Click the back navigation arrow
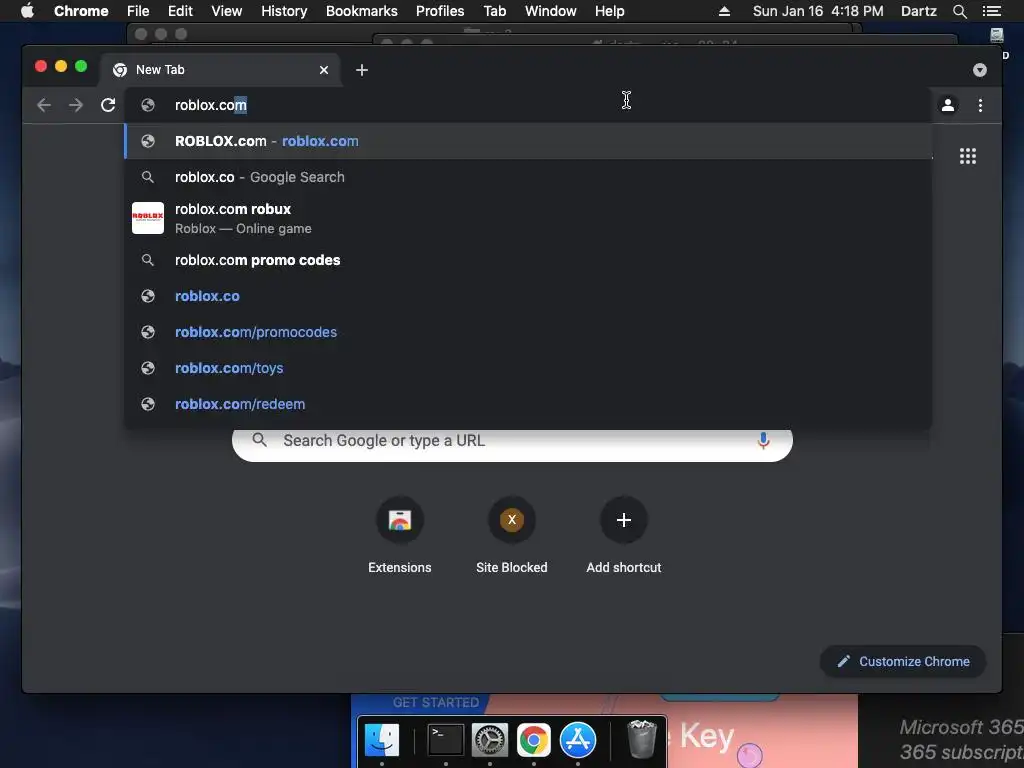This screenshot has height=768, width=1024. [44, 105]
